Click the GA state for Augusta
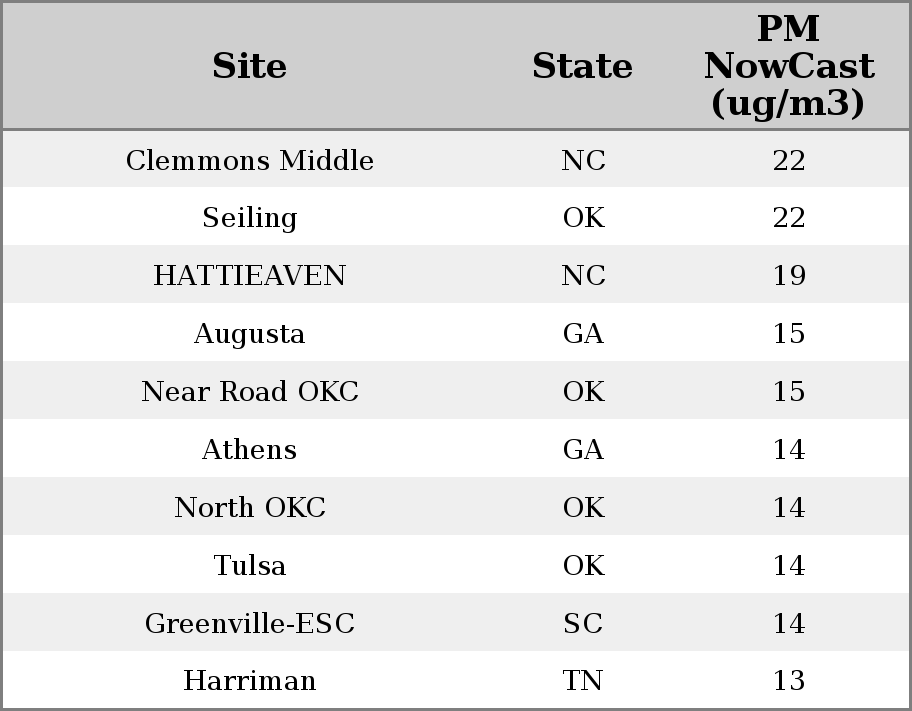The height and width of the screenshot is (711, 912). tap(583, 334)
